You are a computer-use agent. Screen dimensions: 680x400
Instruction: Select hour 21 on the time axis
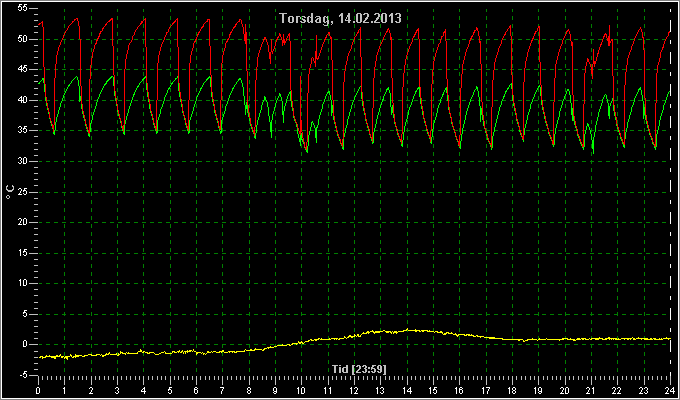[x=591, y=390]
